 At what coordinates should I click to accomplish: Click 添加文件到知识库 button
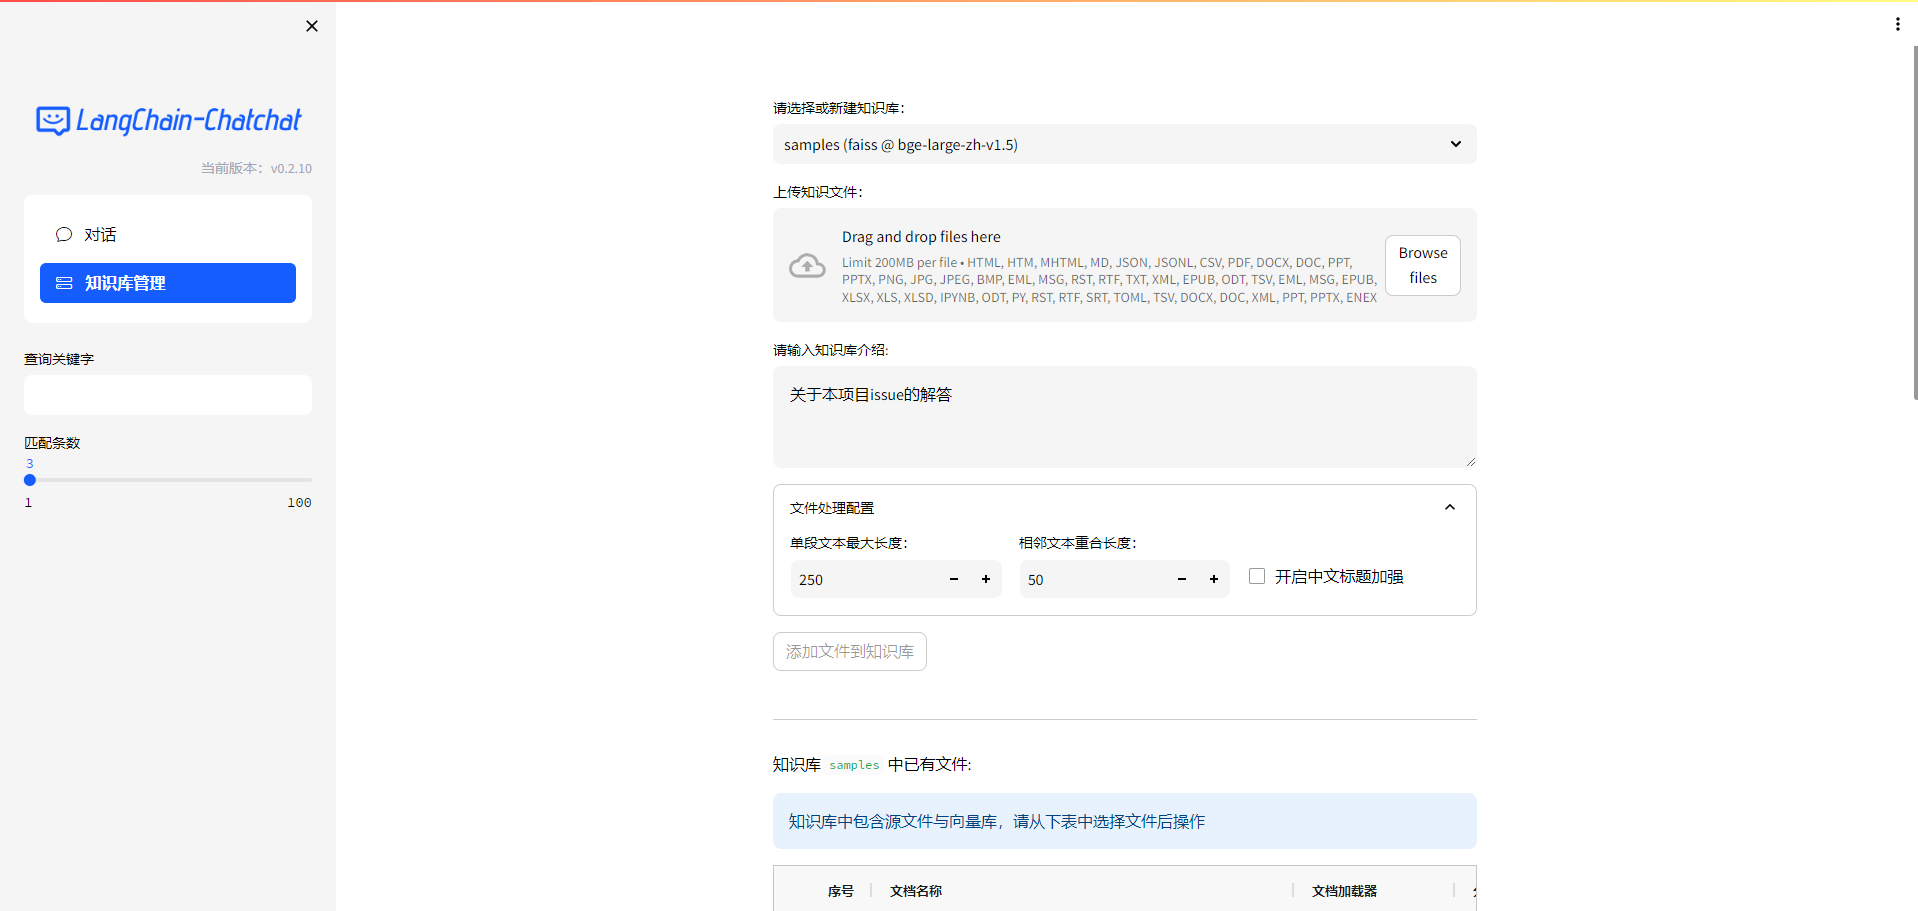point(849,651)
